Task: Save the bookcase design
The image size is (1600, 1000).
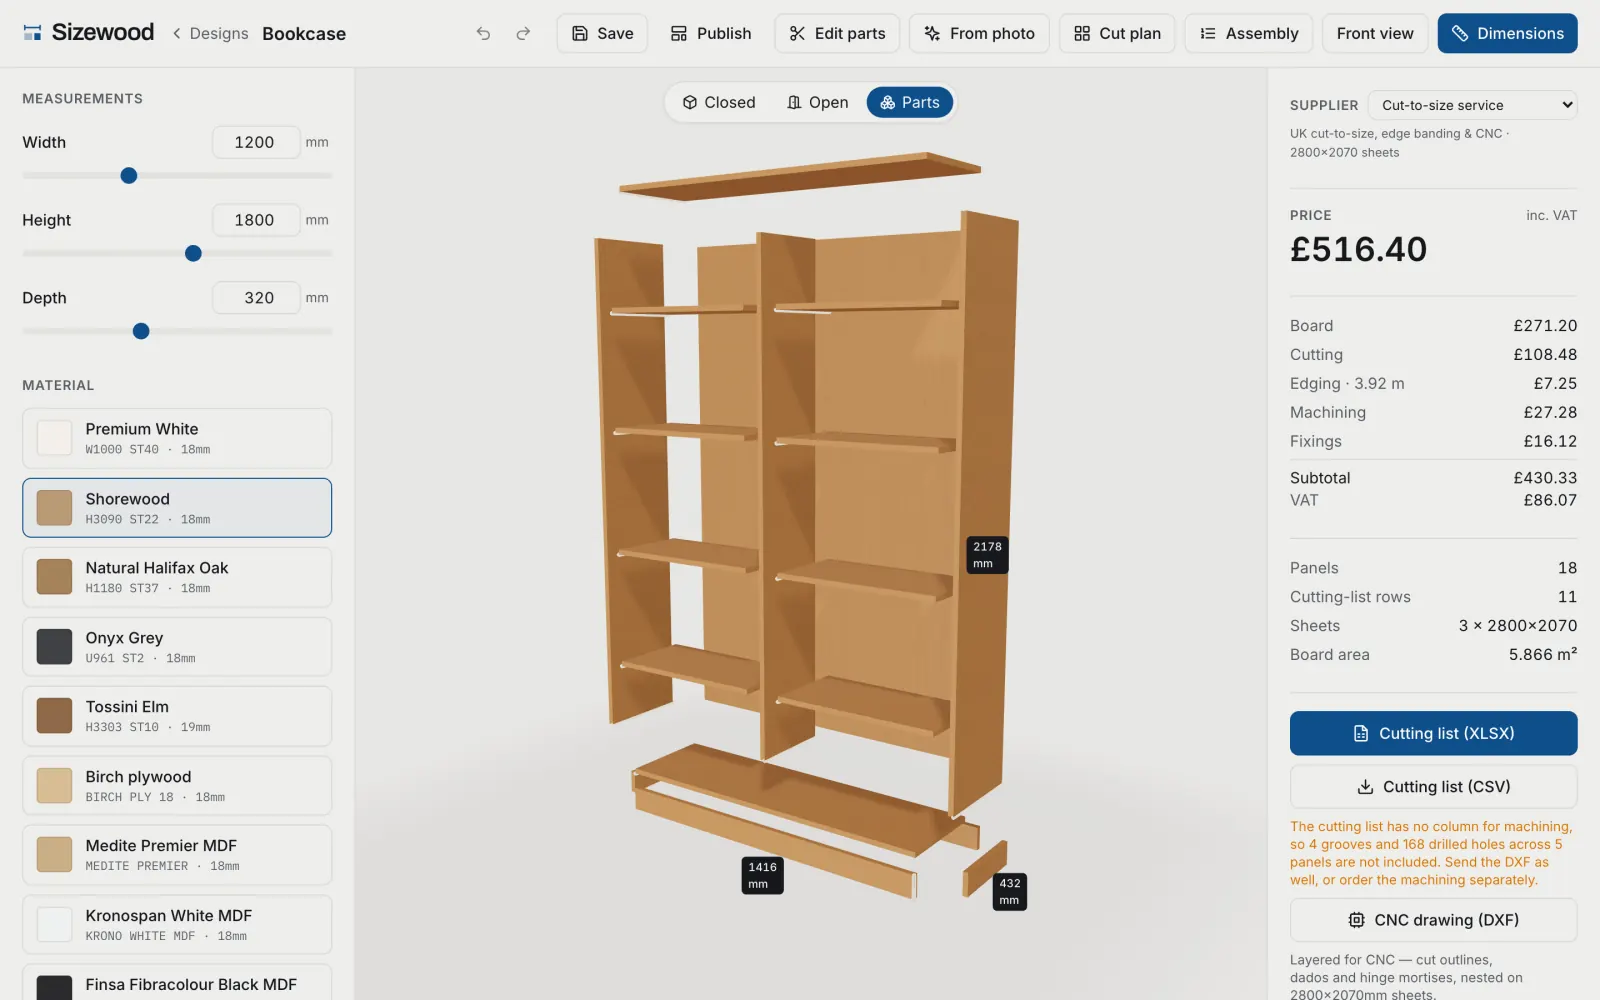Action: (x=602, y=33)
